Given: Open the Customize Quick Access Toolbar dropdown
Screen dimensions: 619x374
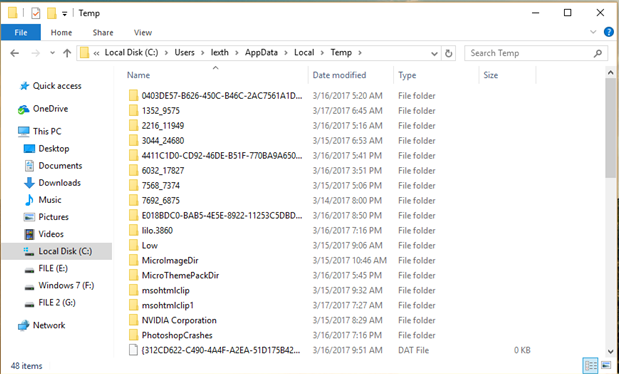Looking at the screenshot, I should tap(64, 13).
